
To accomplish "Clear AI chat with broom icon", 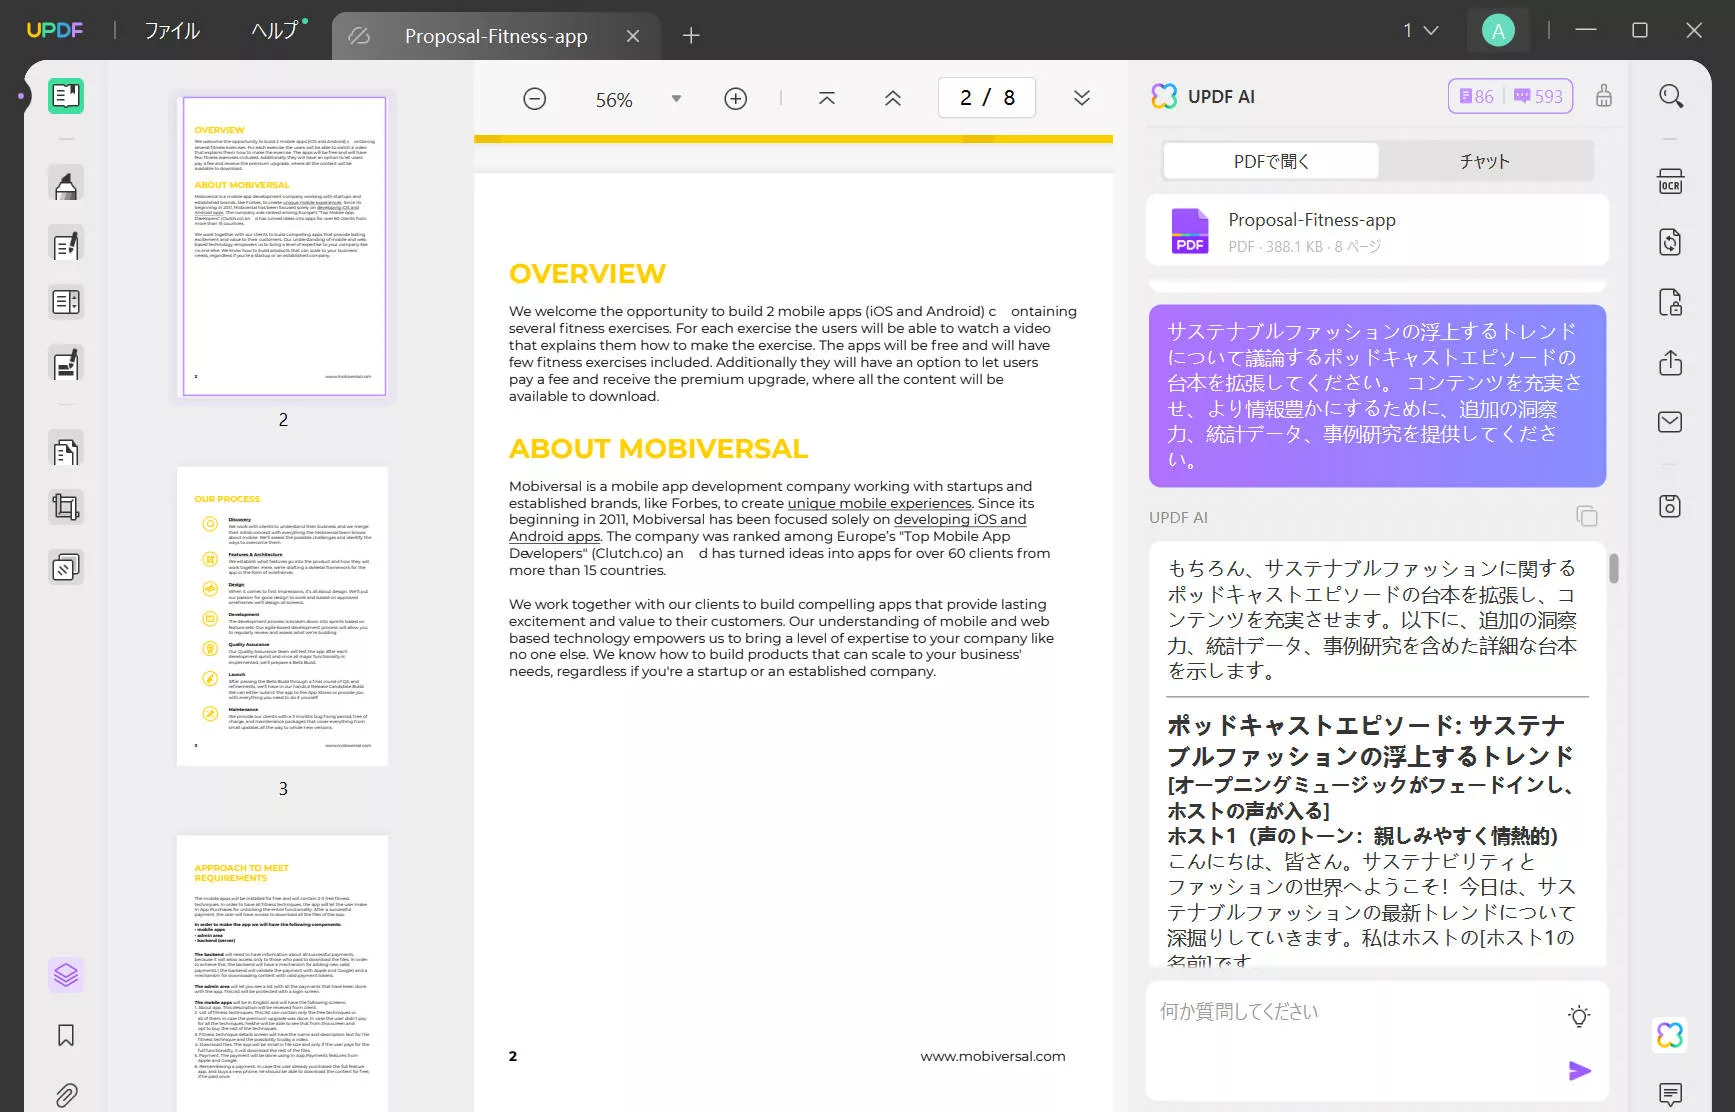I will (1604, 96).
